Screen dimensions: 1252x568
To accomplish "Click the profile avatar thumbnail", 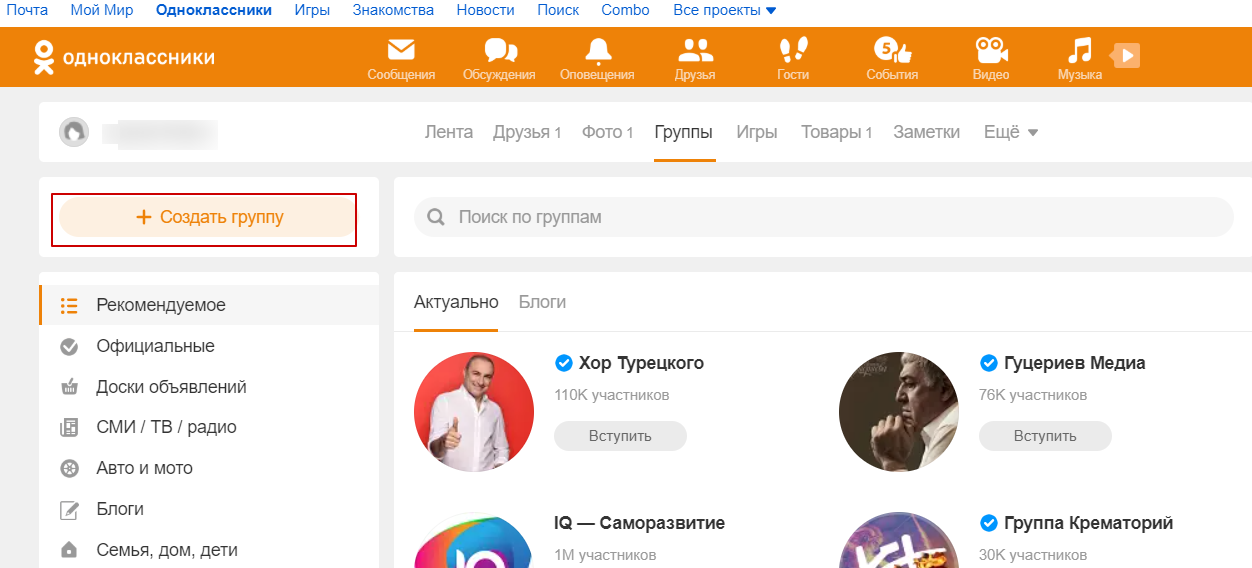I will [74, 132].
